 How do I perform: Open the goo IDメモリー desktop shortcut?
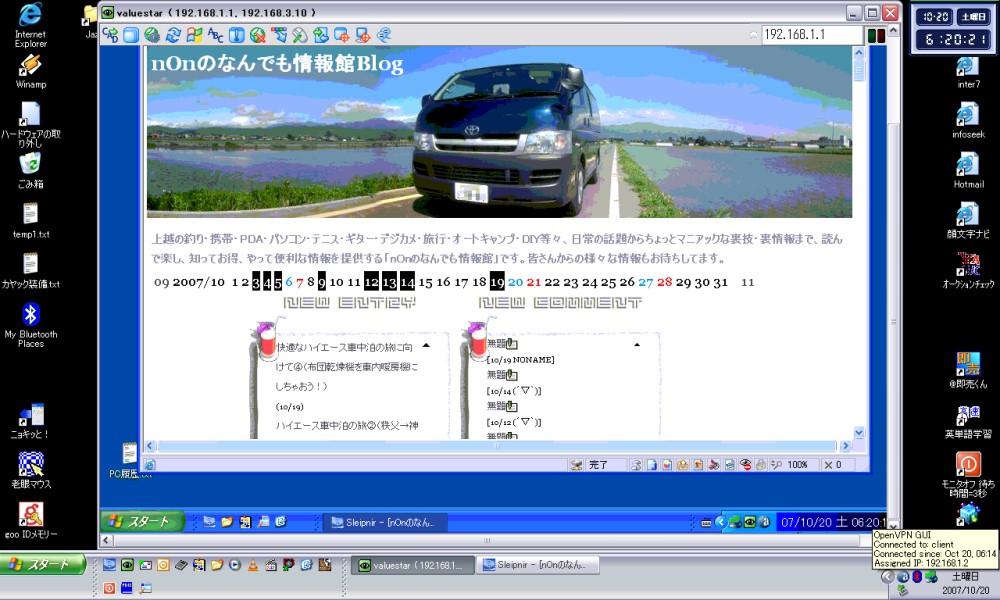coord(31,520)
